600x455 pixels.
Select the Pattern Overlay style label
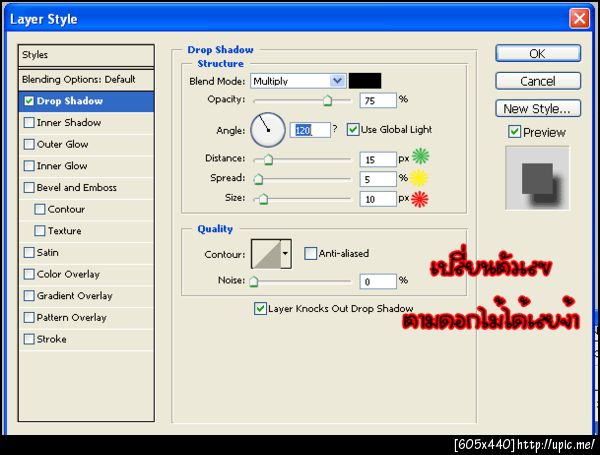point(72,318)
